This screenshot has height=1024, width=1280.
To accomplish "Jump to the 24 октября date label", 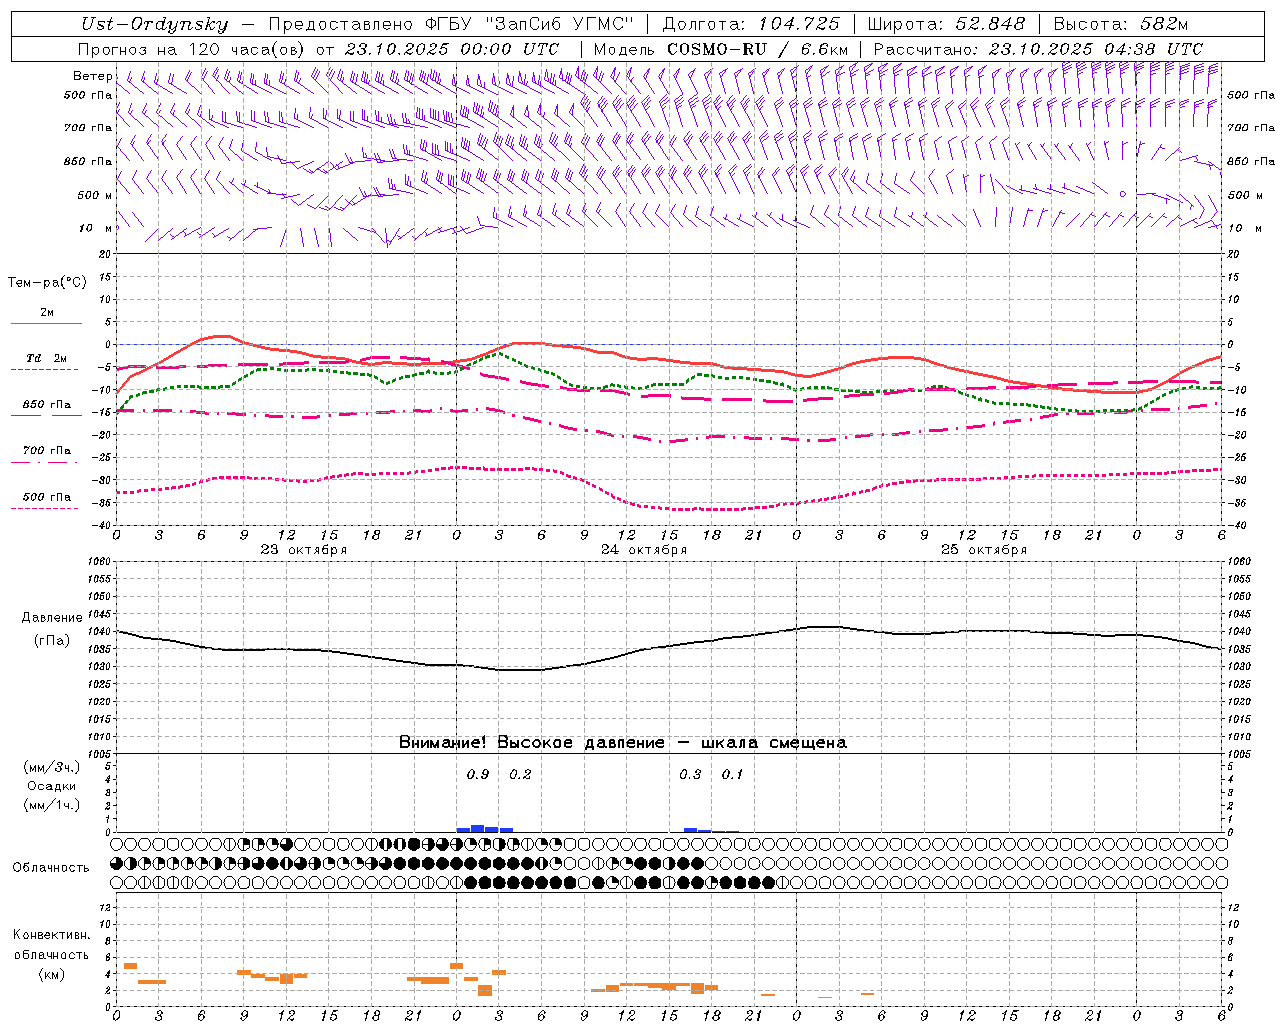I will pos(644,550).
